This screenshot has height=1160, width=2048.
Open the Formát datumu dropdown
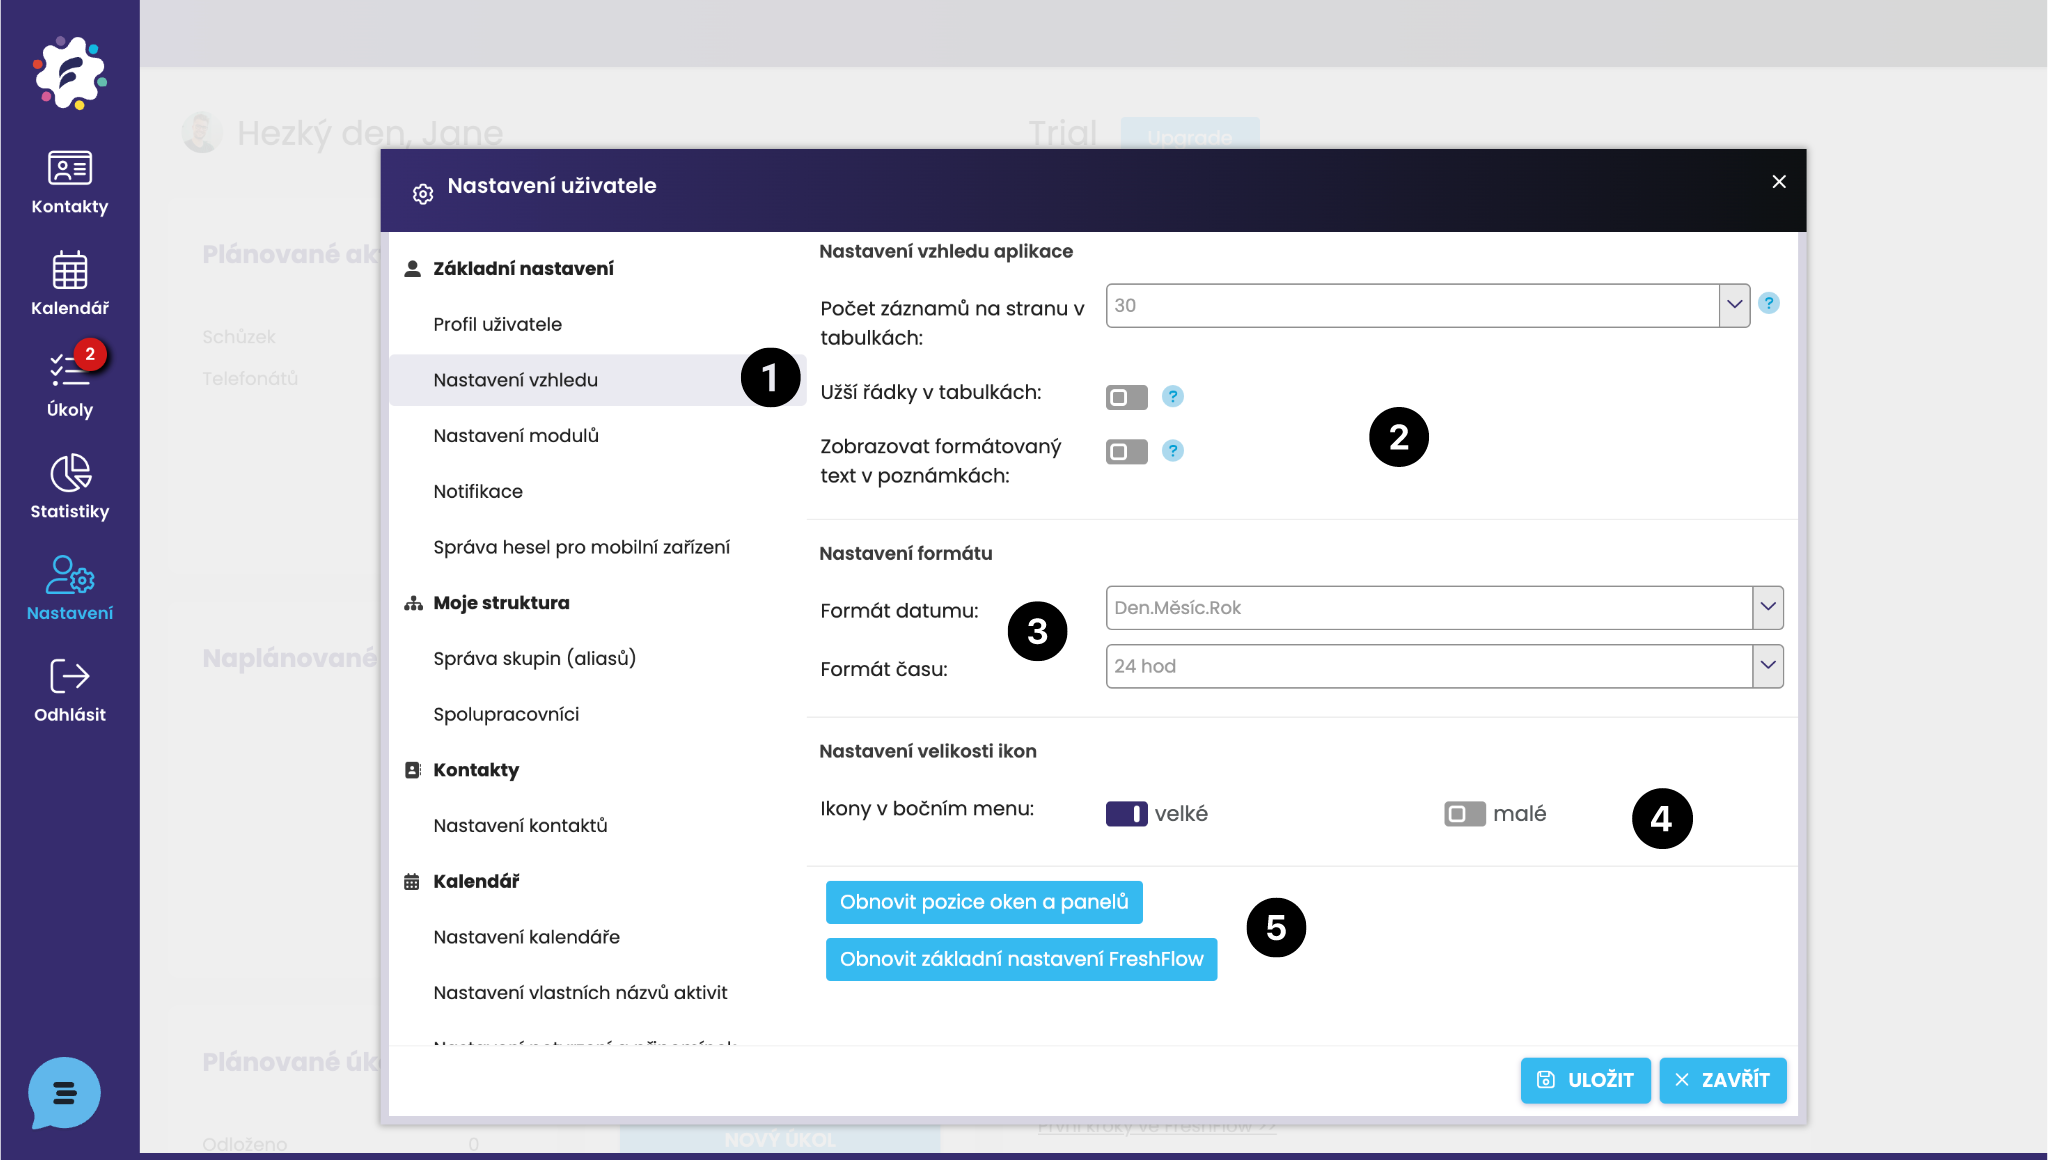click(1767, 607)
